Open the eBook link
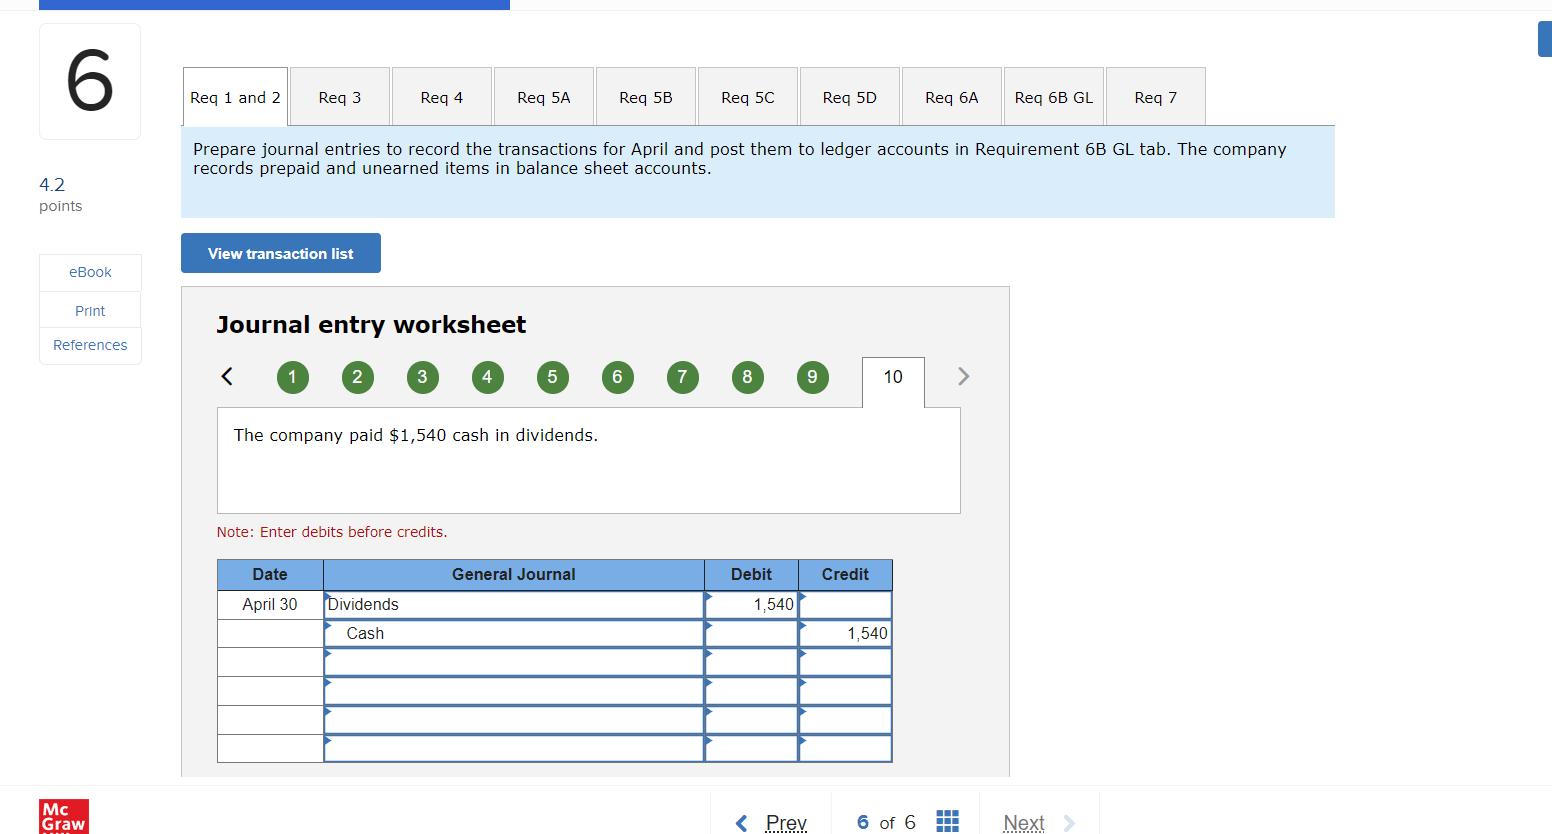 click(90, 271)
